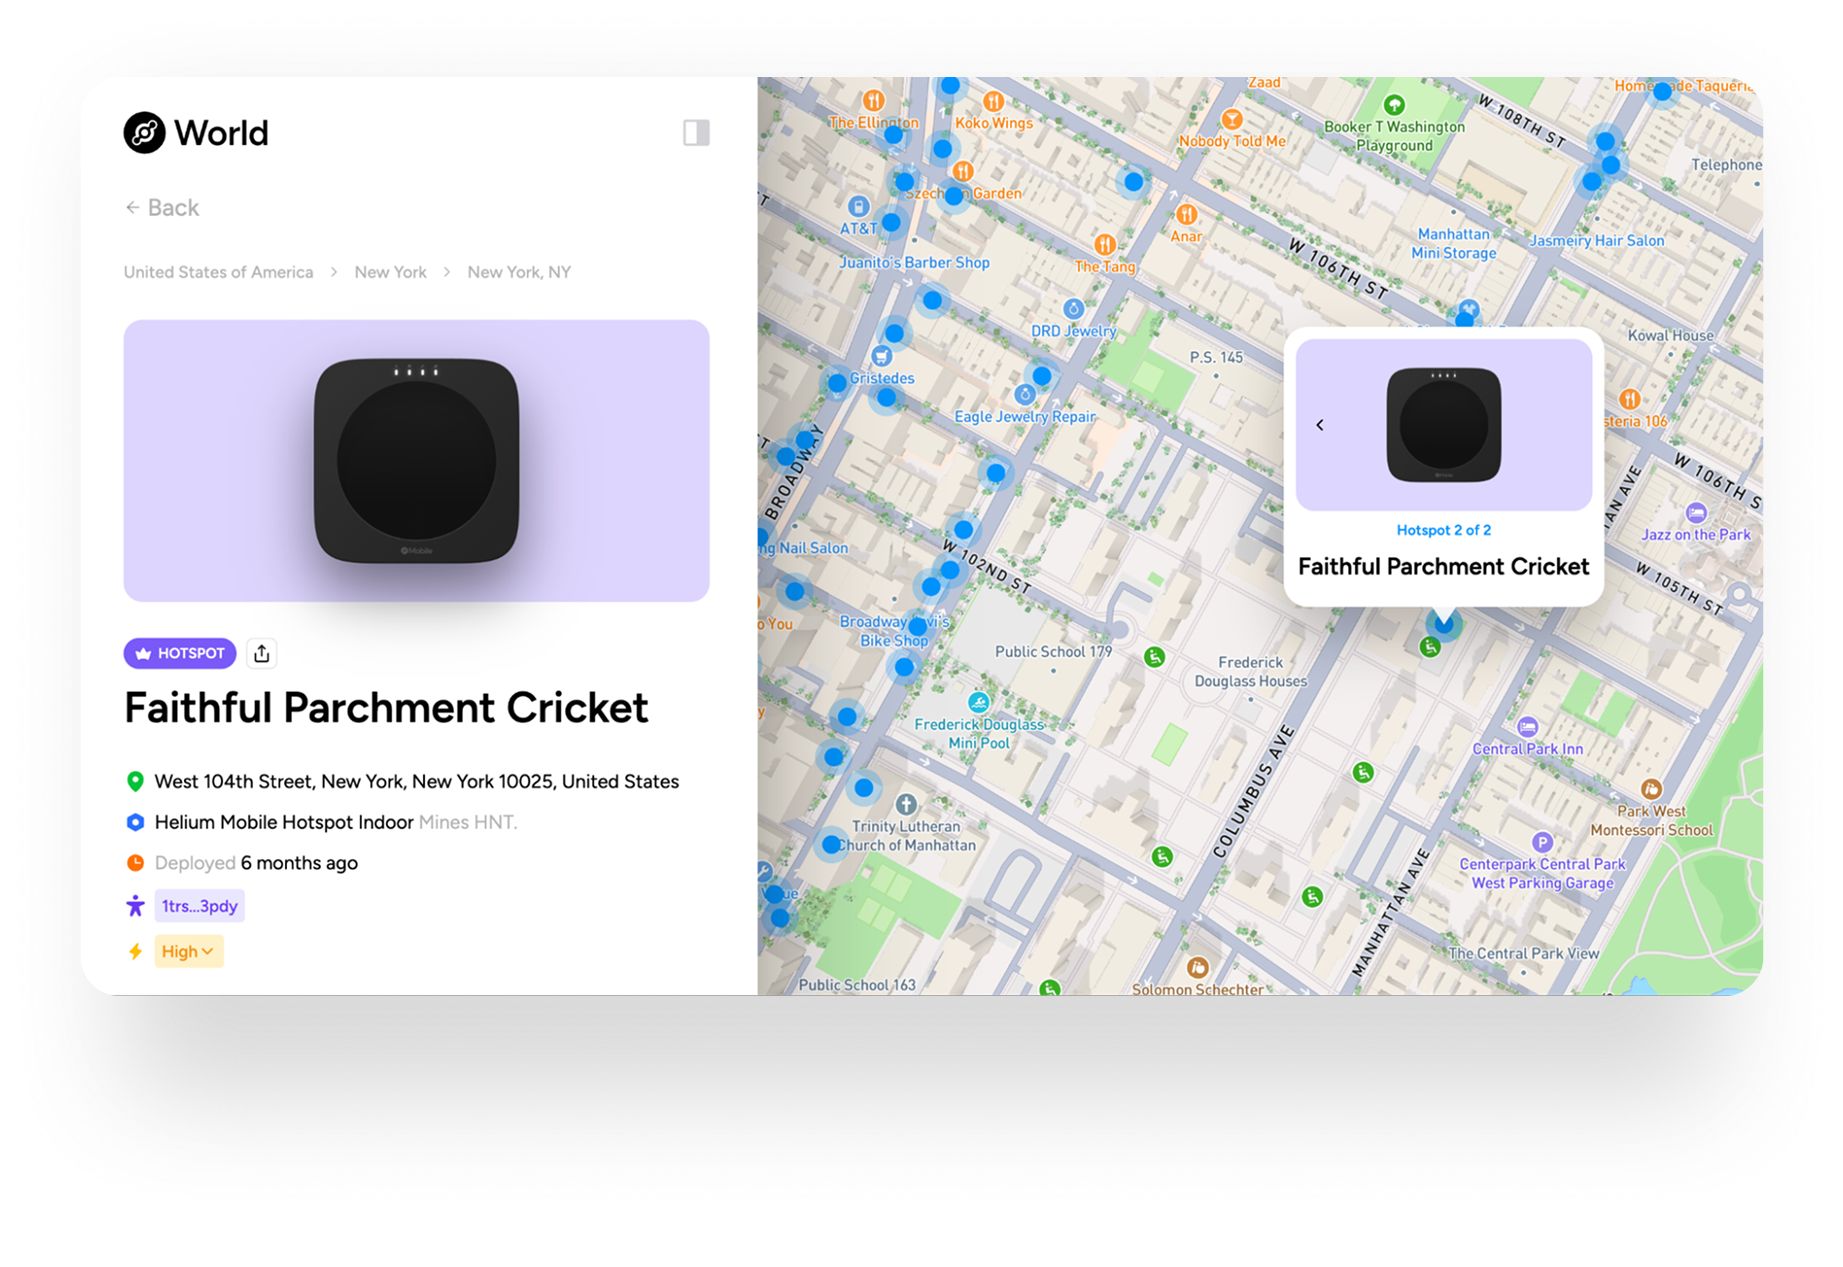
Task: Click the DRD Jewelry map icon
Action: [1073, 309]
